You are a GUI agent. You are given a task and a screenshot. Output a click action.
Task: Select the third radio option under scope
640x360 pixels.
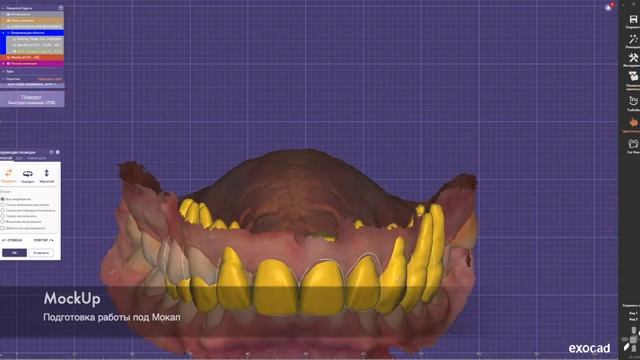3,210
